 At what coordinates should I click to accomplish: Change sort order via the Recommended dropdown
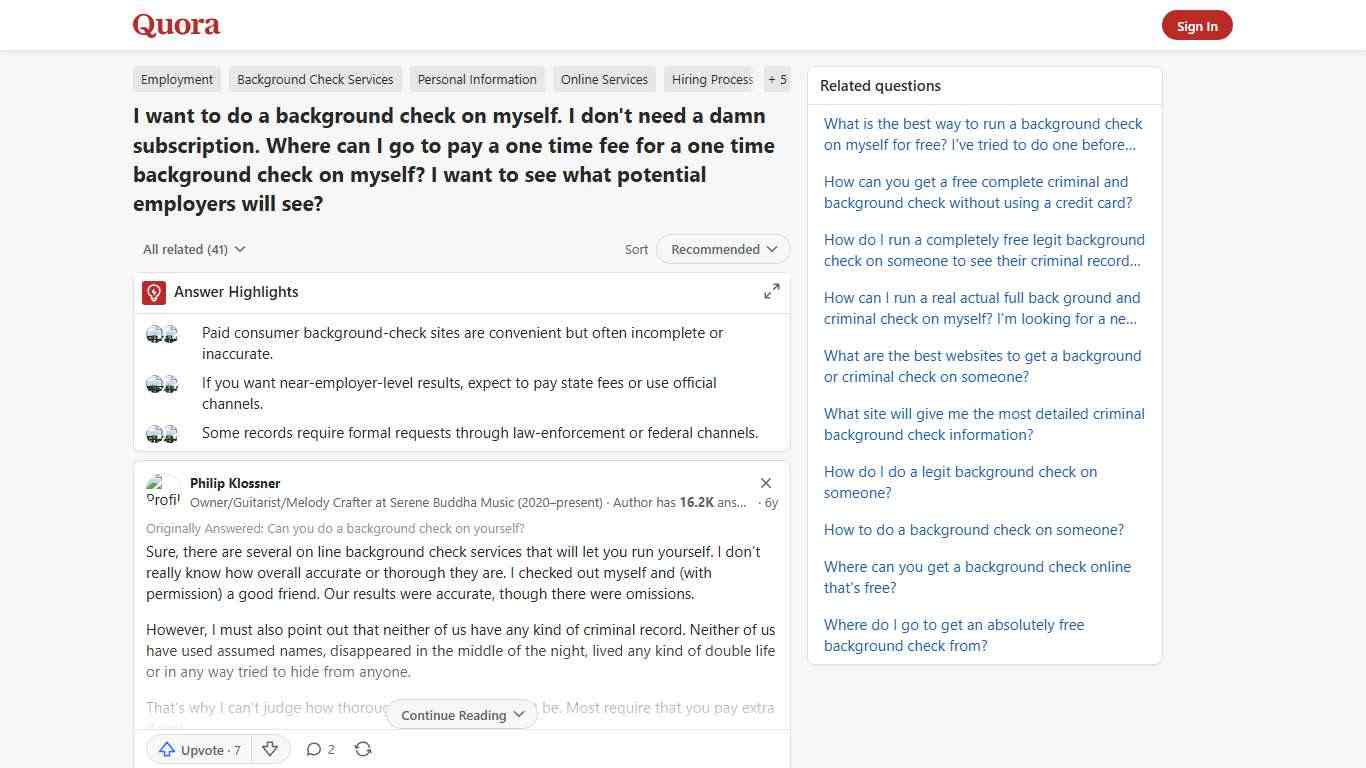point(722,249)
